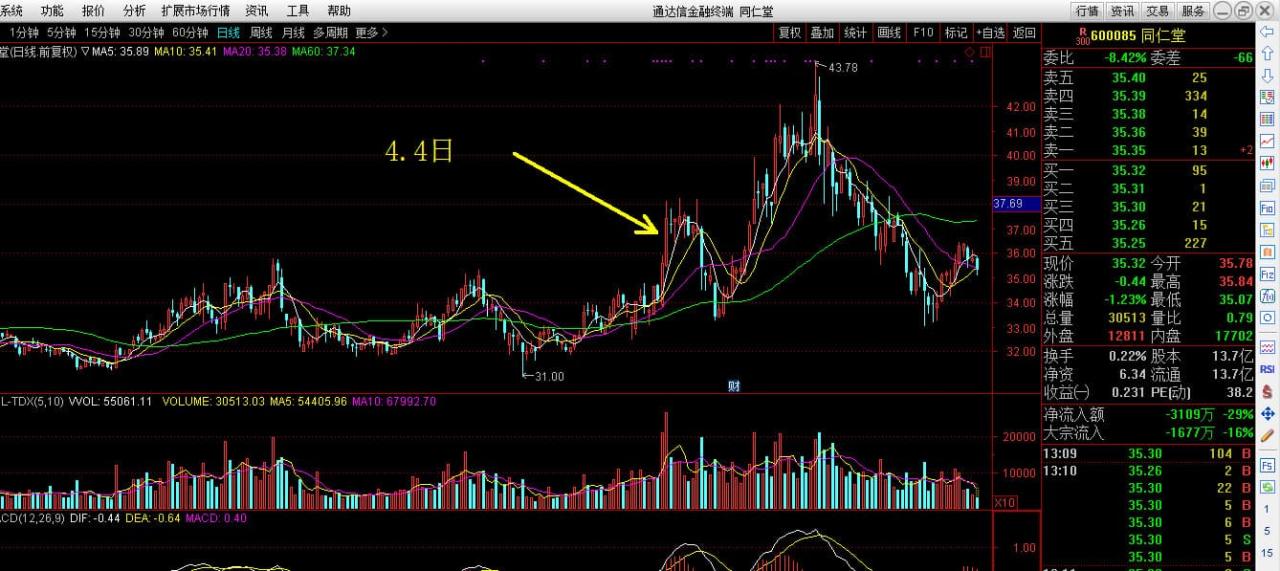Add stock with +自选 button
The height and width of the screenshot is (571, 1280).
pos(990,33)
